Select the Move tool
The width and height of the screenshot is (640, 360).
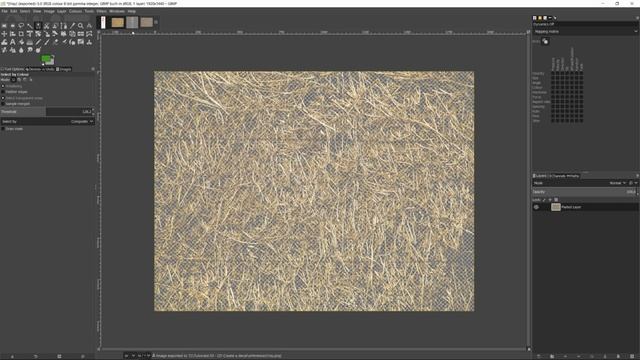pos(4,34)
